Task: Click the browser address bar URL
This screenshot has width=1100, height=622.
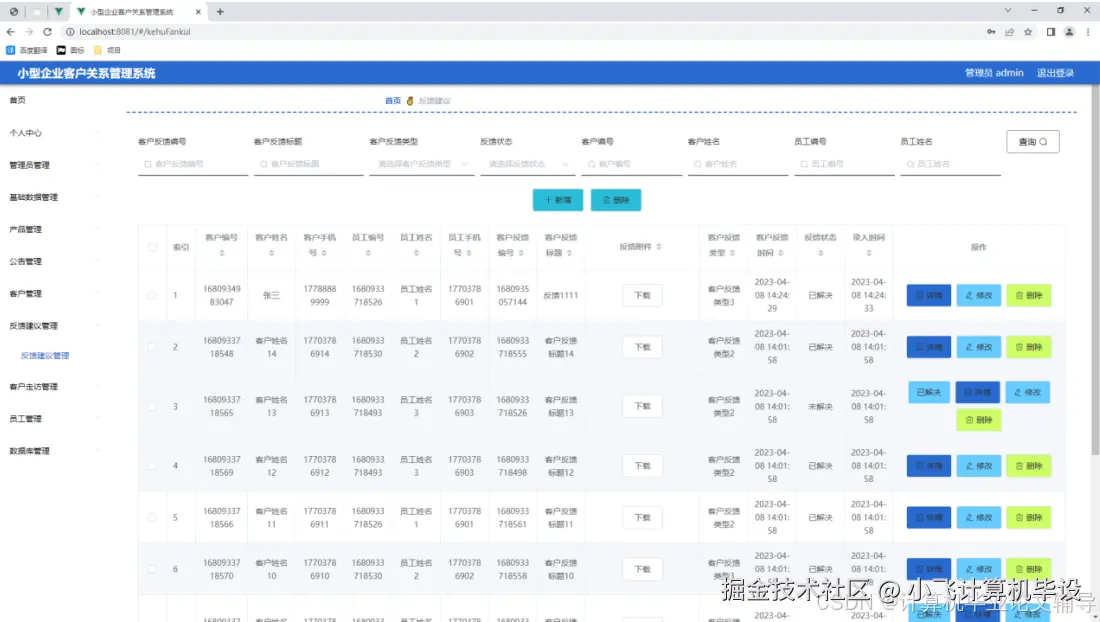Action: [135, 32]
